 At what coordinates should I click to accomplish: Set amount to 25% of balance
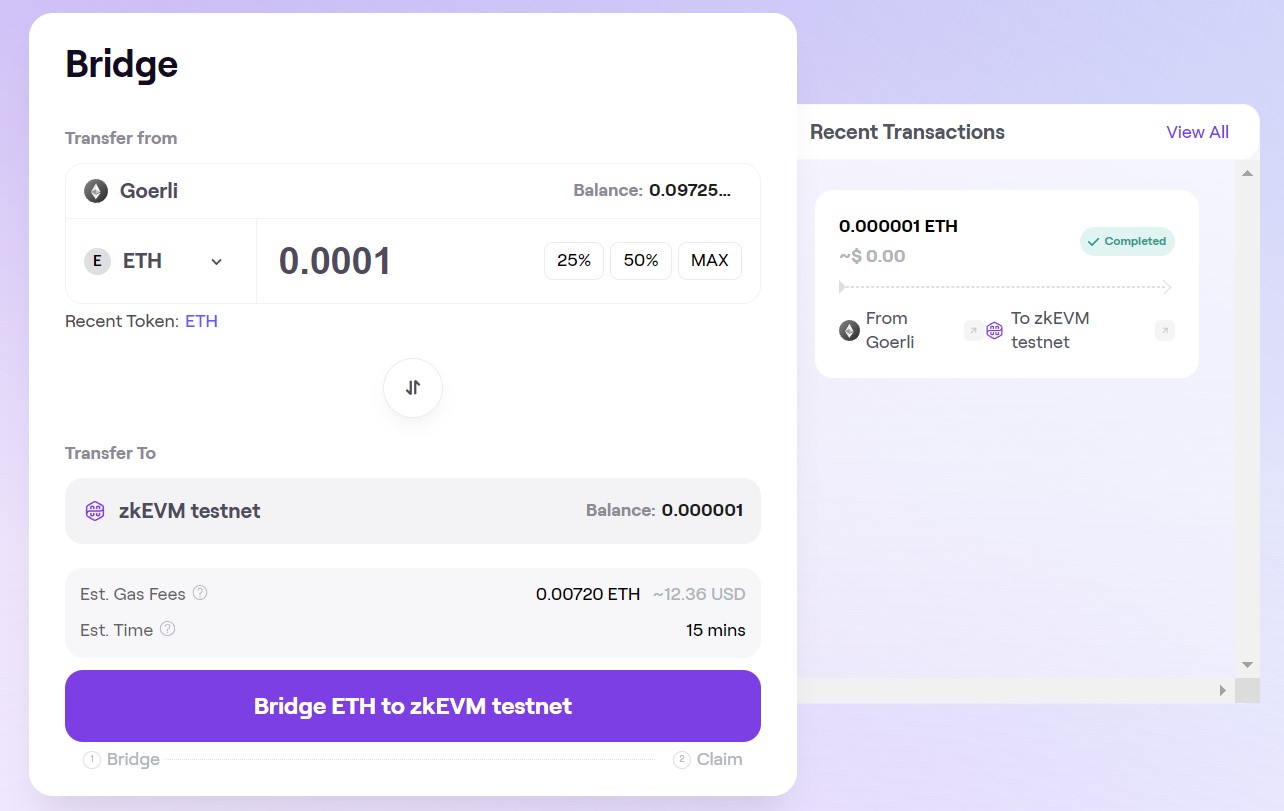[574, 261]
